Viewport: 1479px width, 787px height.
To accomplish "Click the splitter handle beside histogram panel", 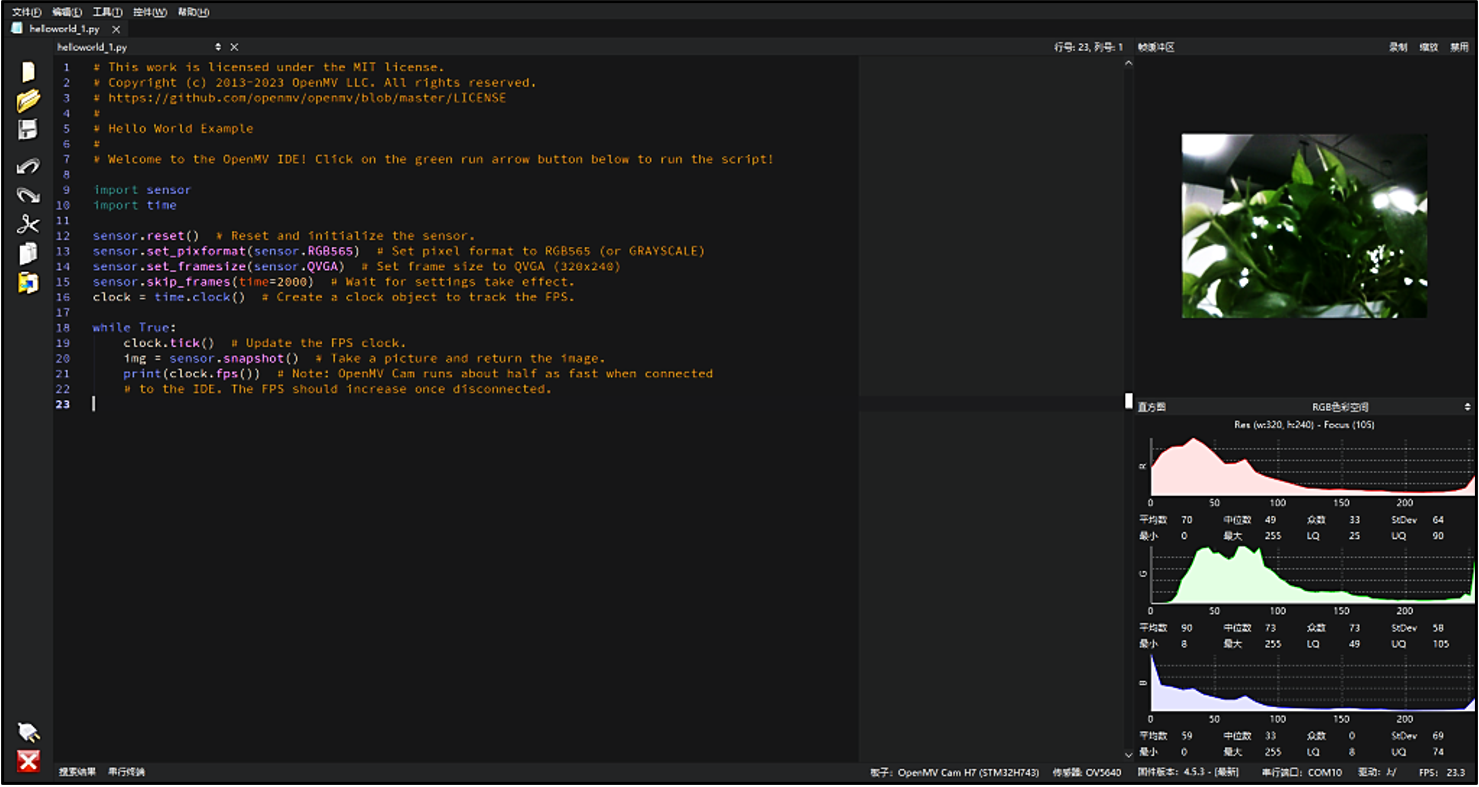I will 1129,401.
